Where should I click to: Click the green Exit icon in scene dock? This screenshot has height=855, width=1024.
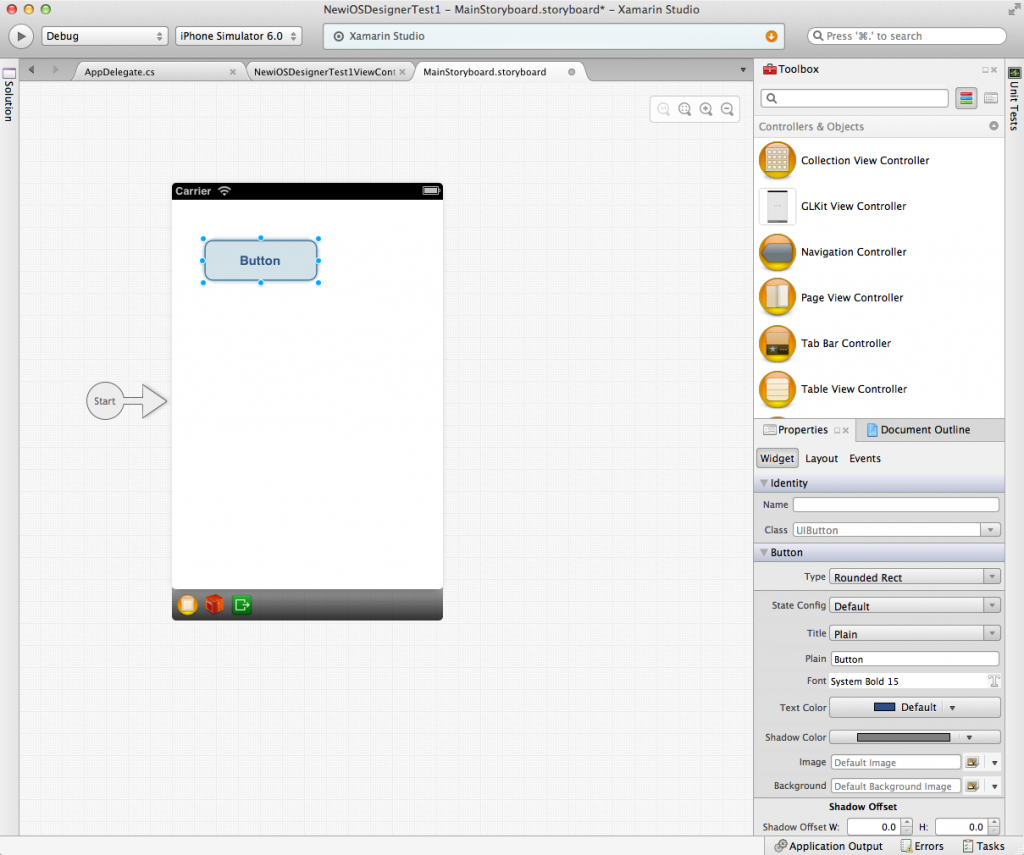point(242,605)
